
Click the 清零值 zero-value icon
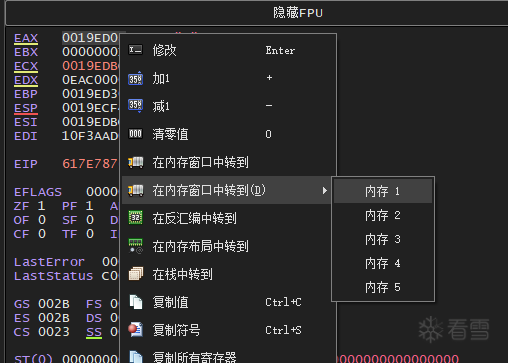pos(135,134)
